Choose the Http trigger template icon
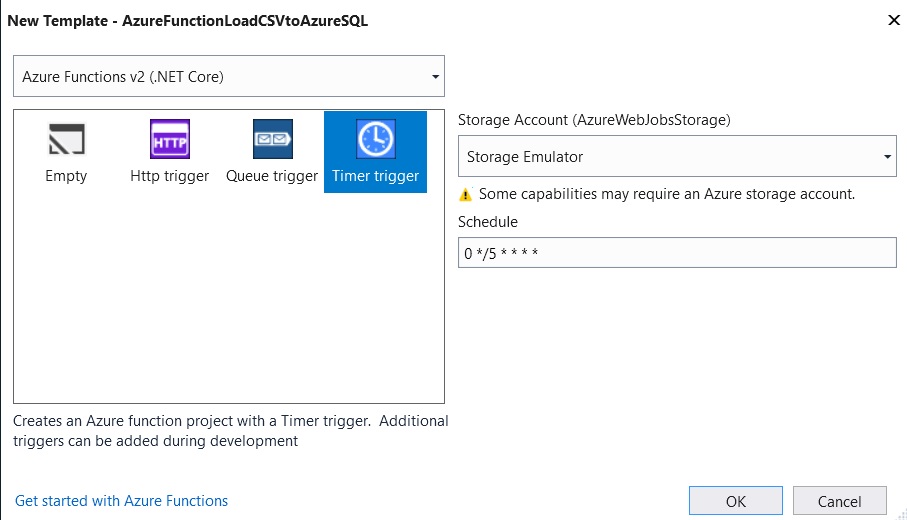The width and height of the screenshot is (907, 520). click(169, 139)
